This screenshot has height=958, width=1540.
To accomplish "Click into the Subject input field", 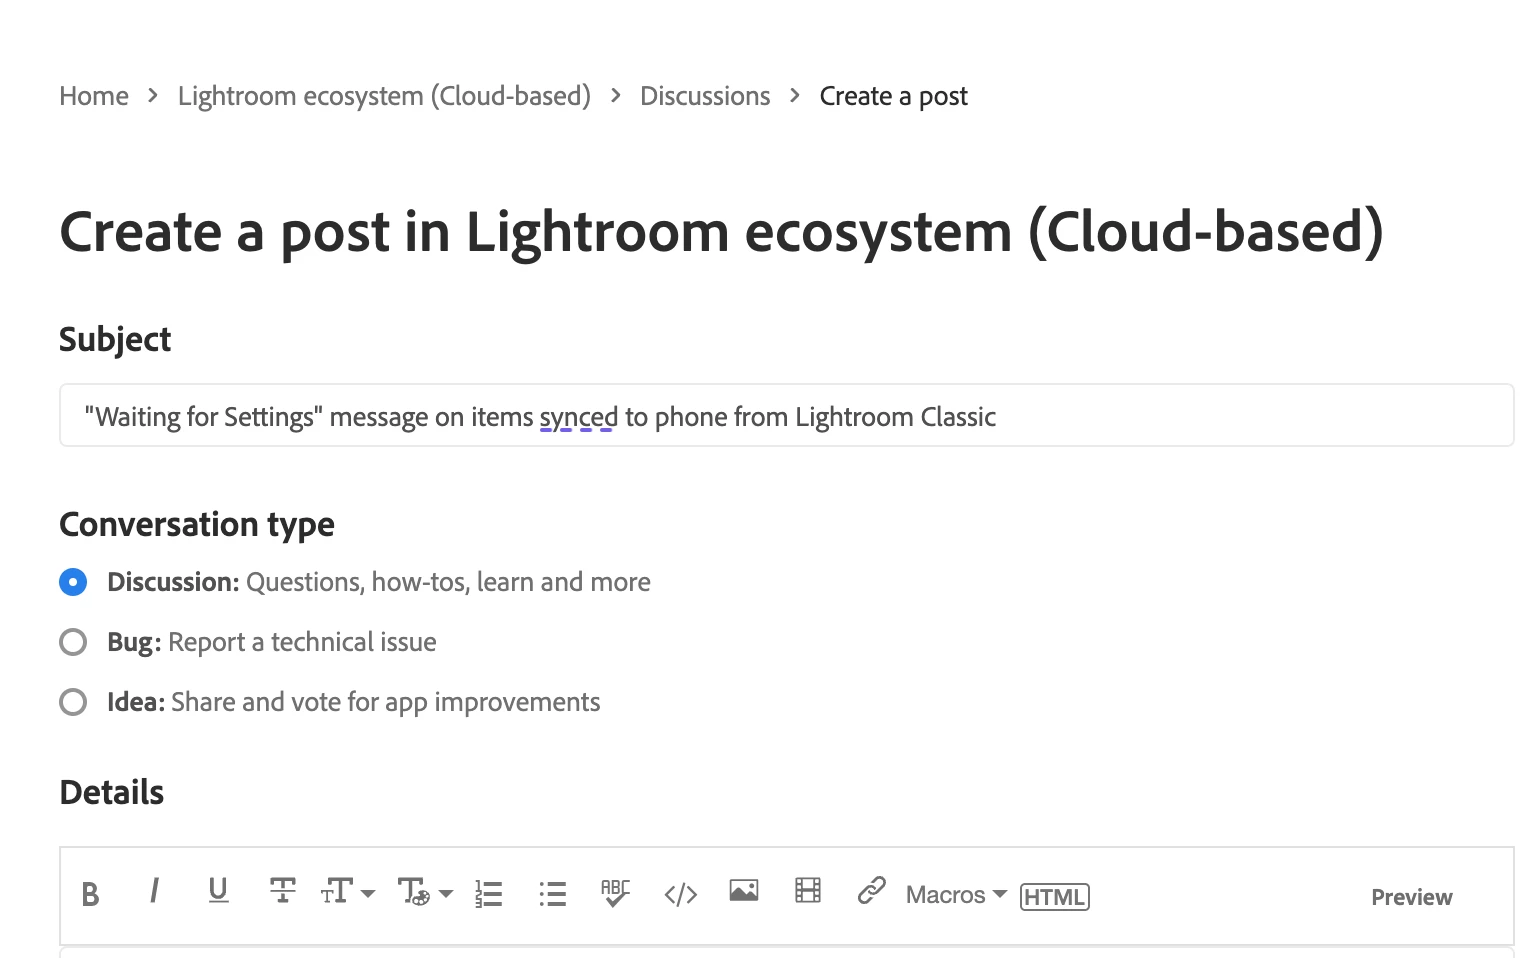I will pyautogui.click(x=786, y=415).
